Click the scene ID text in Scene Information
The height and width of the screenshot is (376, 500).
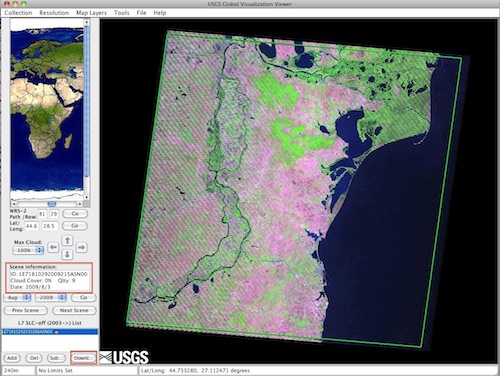[x=49, y=274]
